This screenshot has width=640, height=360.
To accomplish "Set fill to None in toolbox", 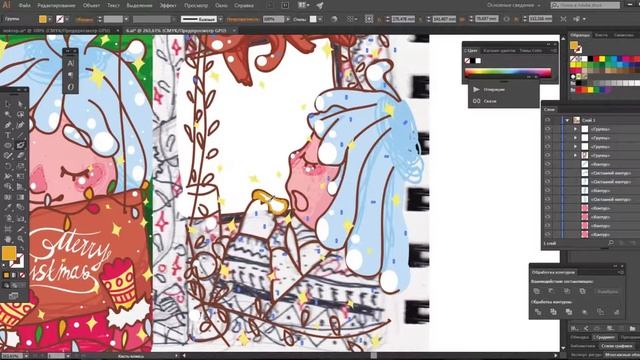I will pos(22,276).
